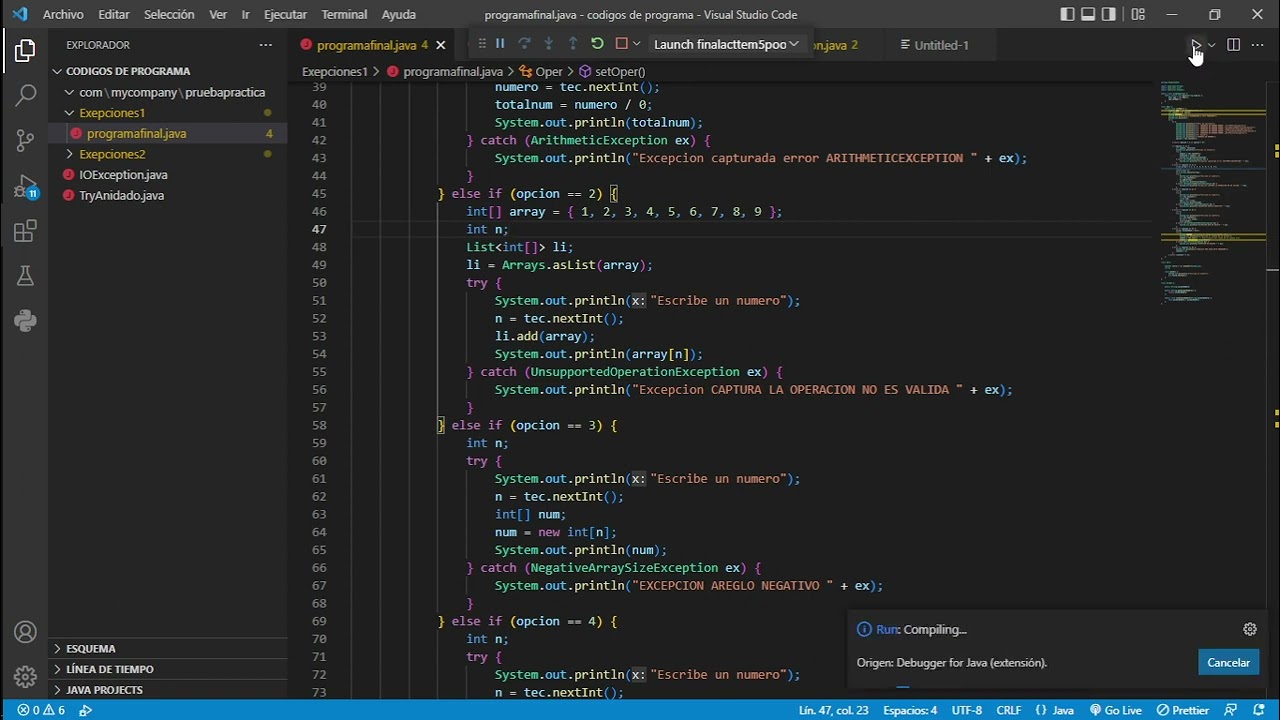Click Lín. 47, col. 23 cursor position

click(833, 710)
